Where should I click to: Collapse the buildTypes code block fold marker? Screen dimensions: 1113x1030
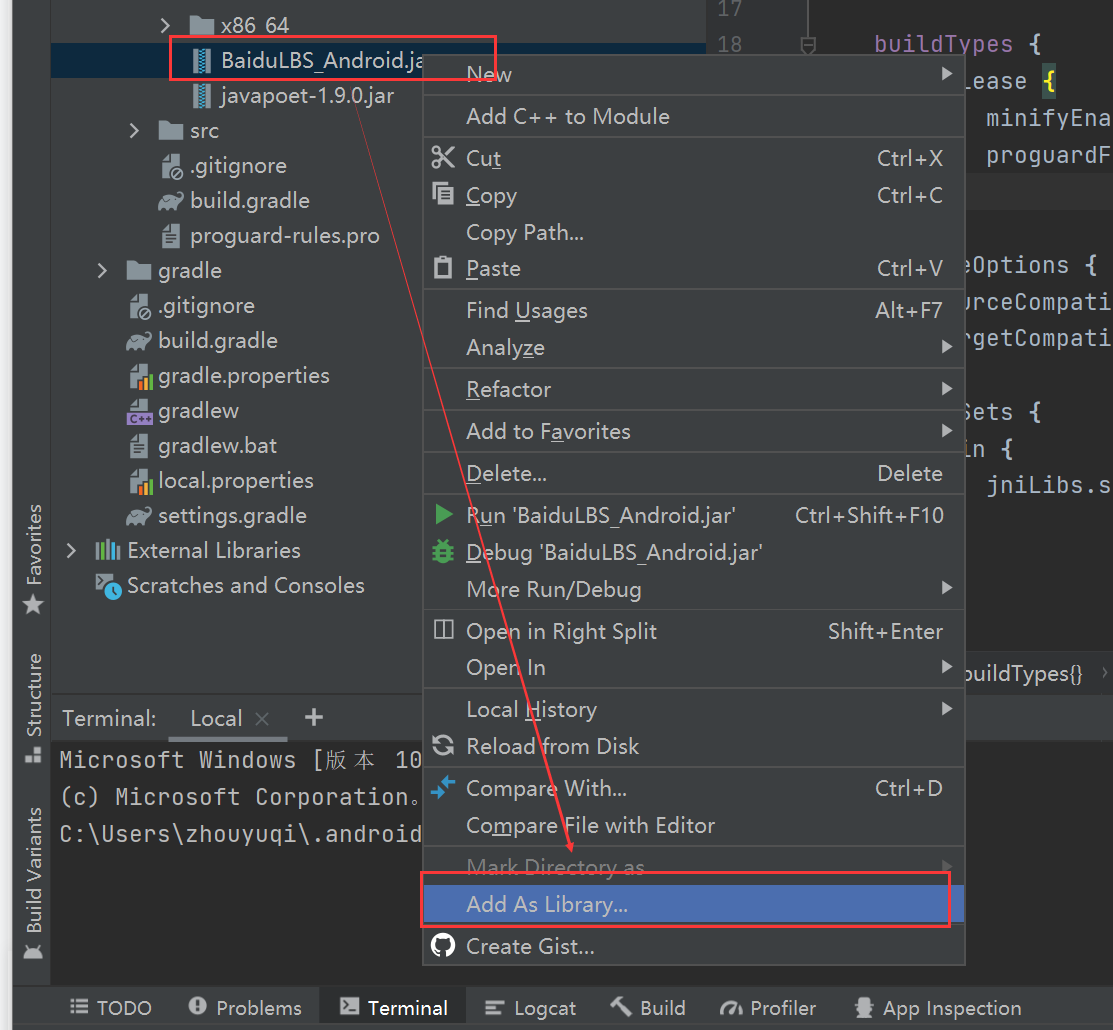[x=807, y=44]
